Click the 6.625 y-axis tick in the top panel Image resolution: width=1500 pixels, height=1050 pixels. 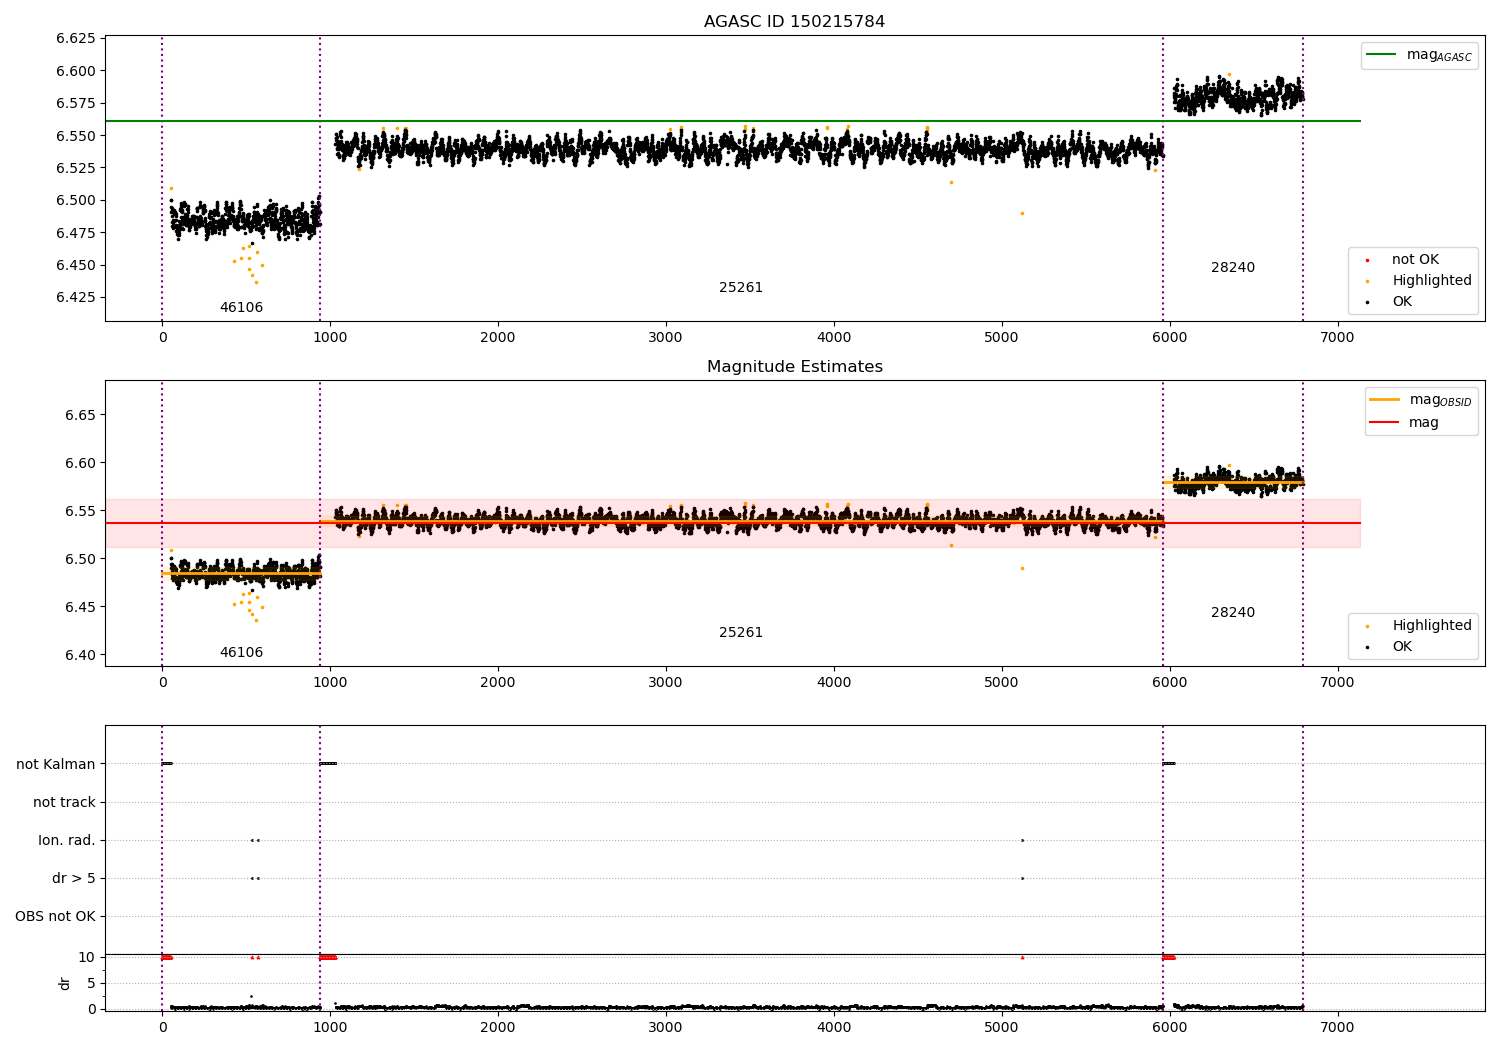[x=76, y=39]
